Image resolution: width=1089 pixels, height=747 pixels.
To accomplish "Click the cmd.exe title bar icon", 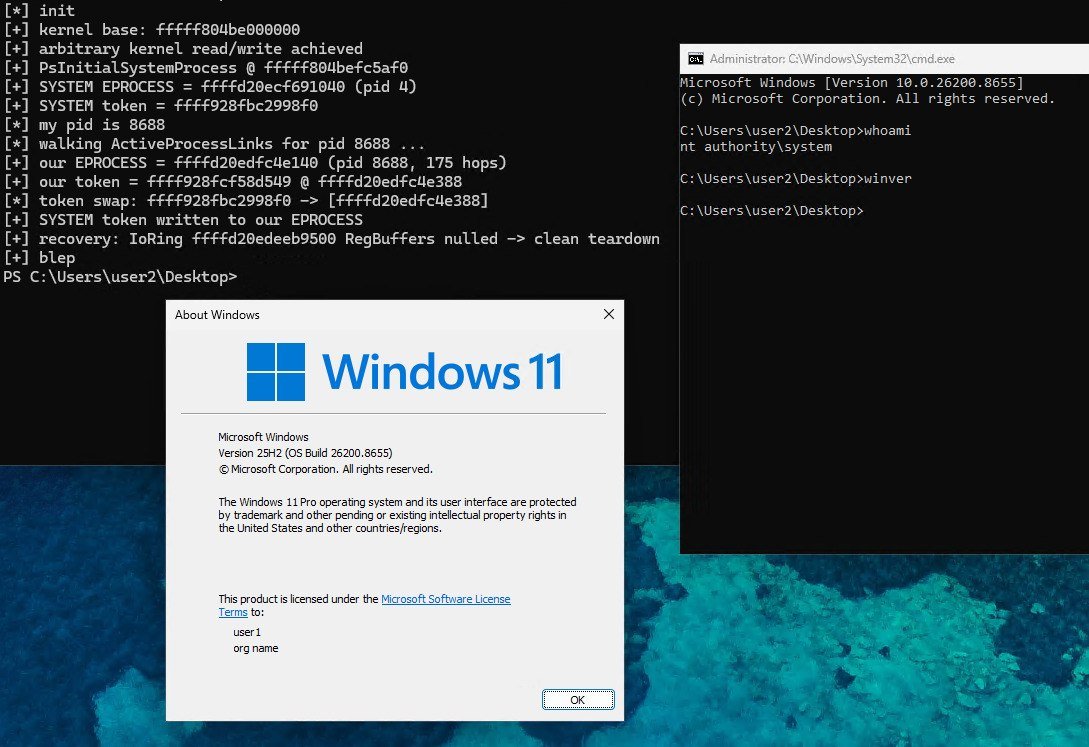I will coord(695,59).
